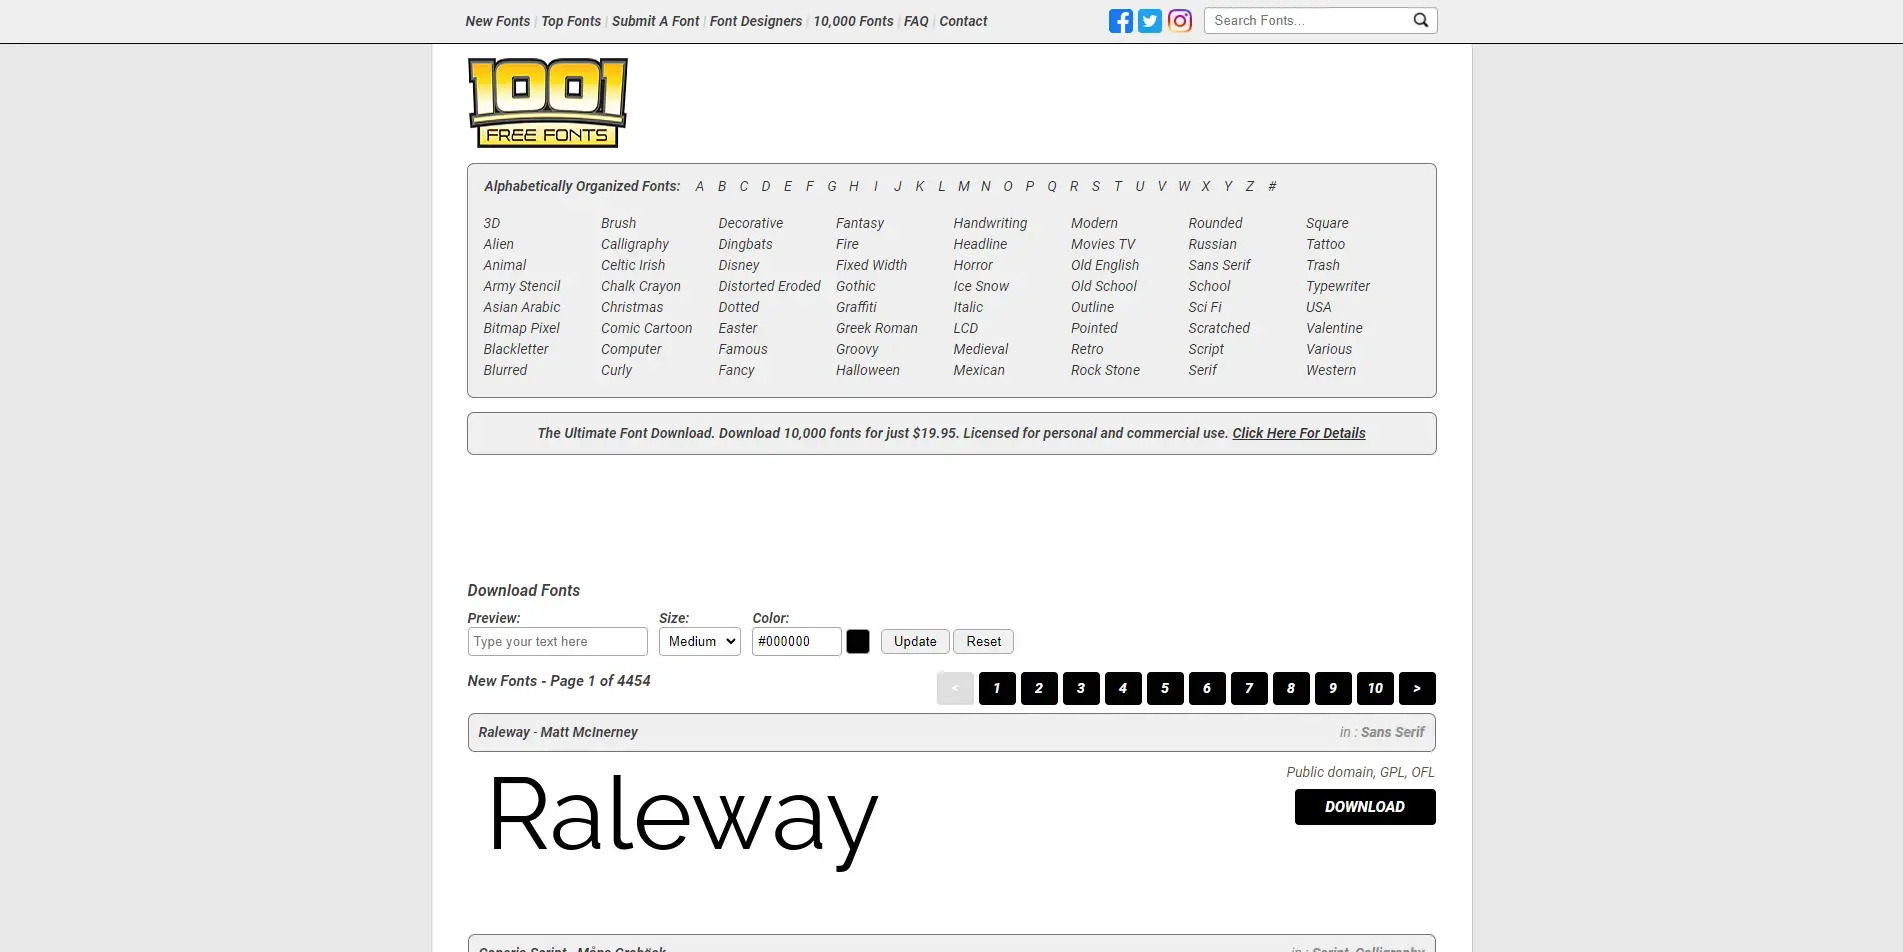Open the 3D font category
The height and width of the screenshot is (952, 1903).
492,223
